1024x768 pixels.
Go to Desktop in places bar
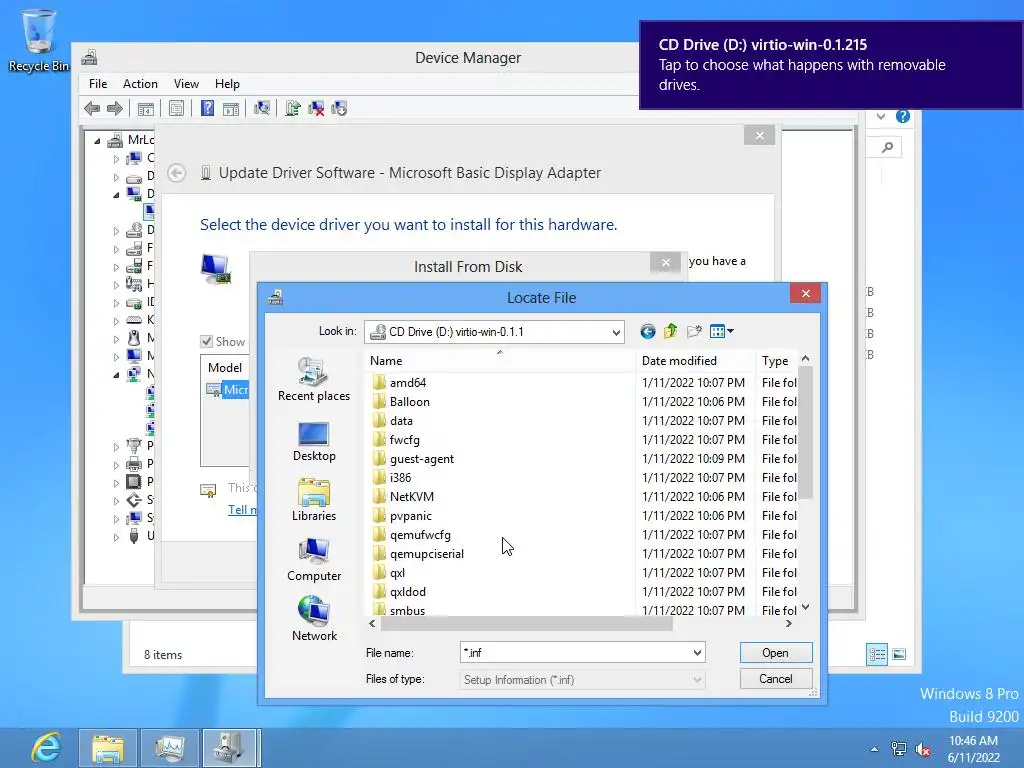tap(313, 441)
